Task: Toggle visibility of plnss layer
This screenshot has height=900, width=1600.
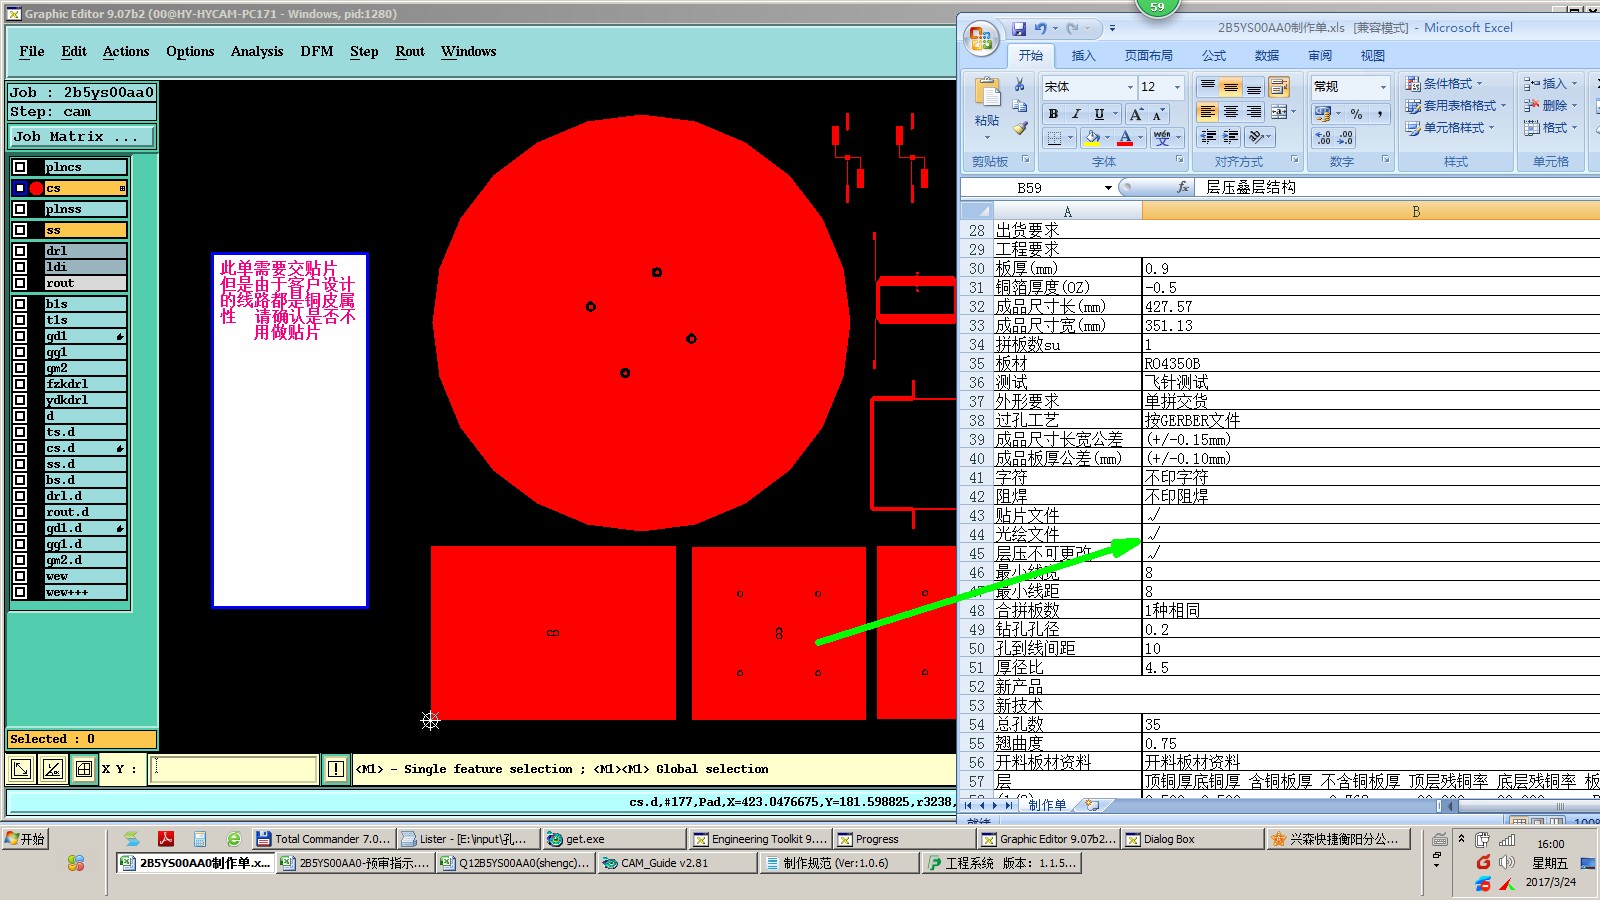Action: [x=20, y=209]
